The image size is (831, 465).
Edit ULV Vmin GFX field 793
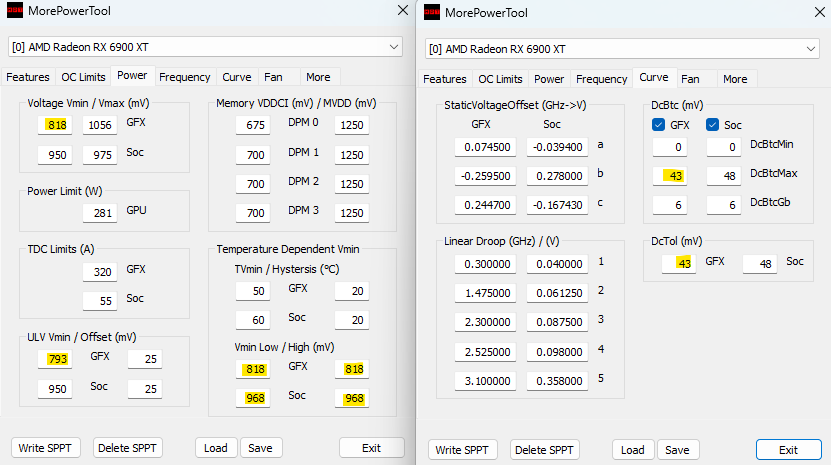point(55,359)
